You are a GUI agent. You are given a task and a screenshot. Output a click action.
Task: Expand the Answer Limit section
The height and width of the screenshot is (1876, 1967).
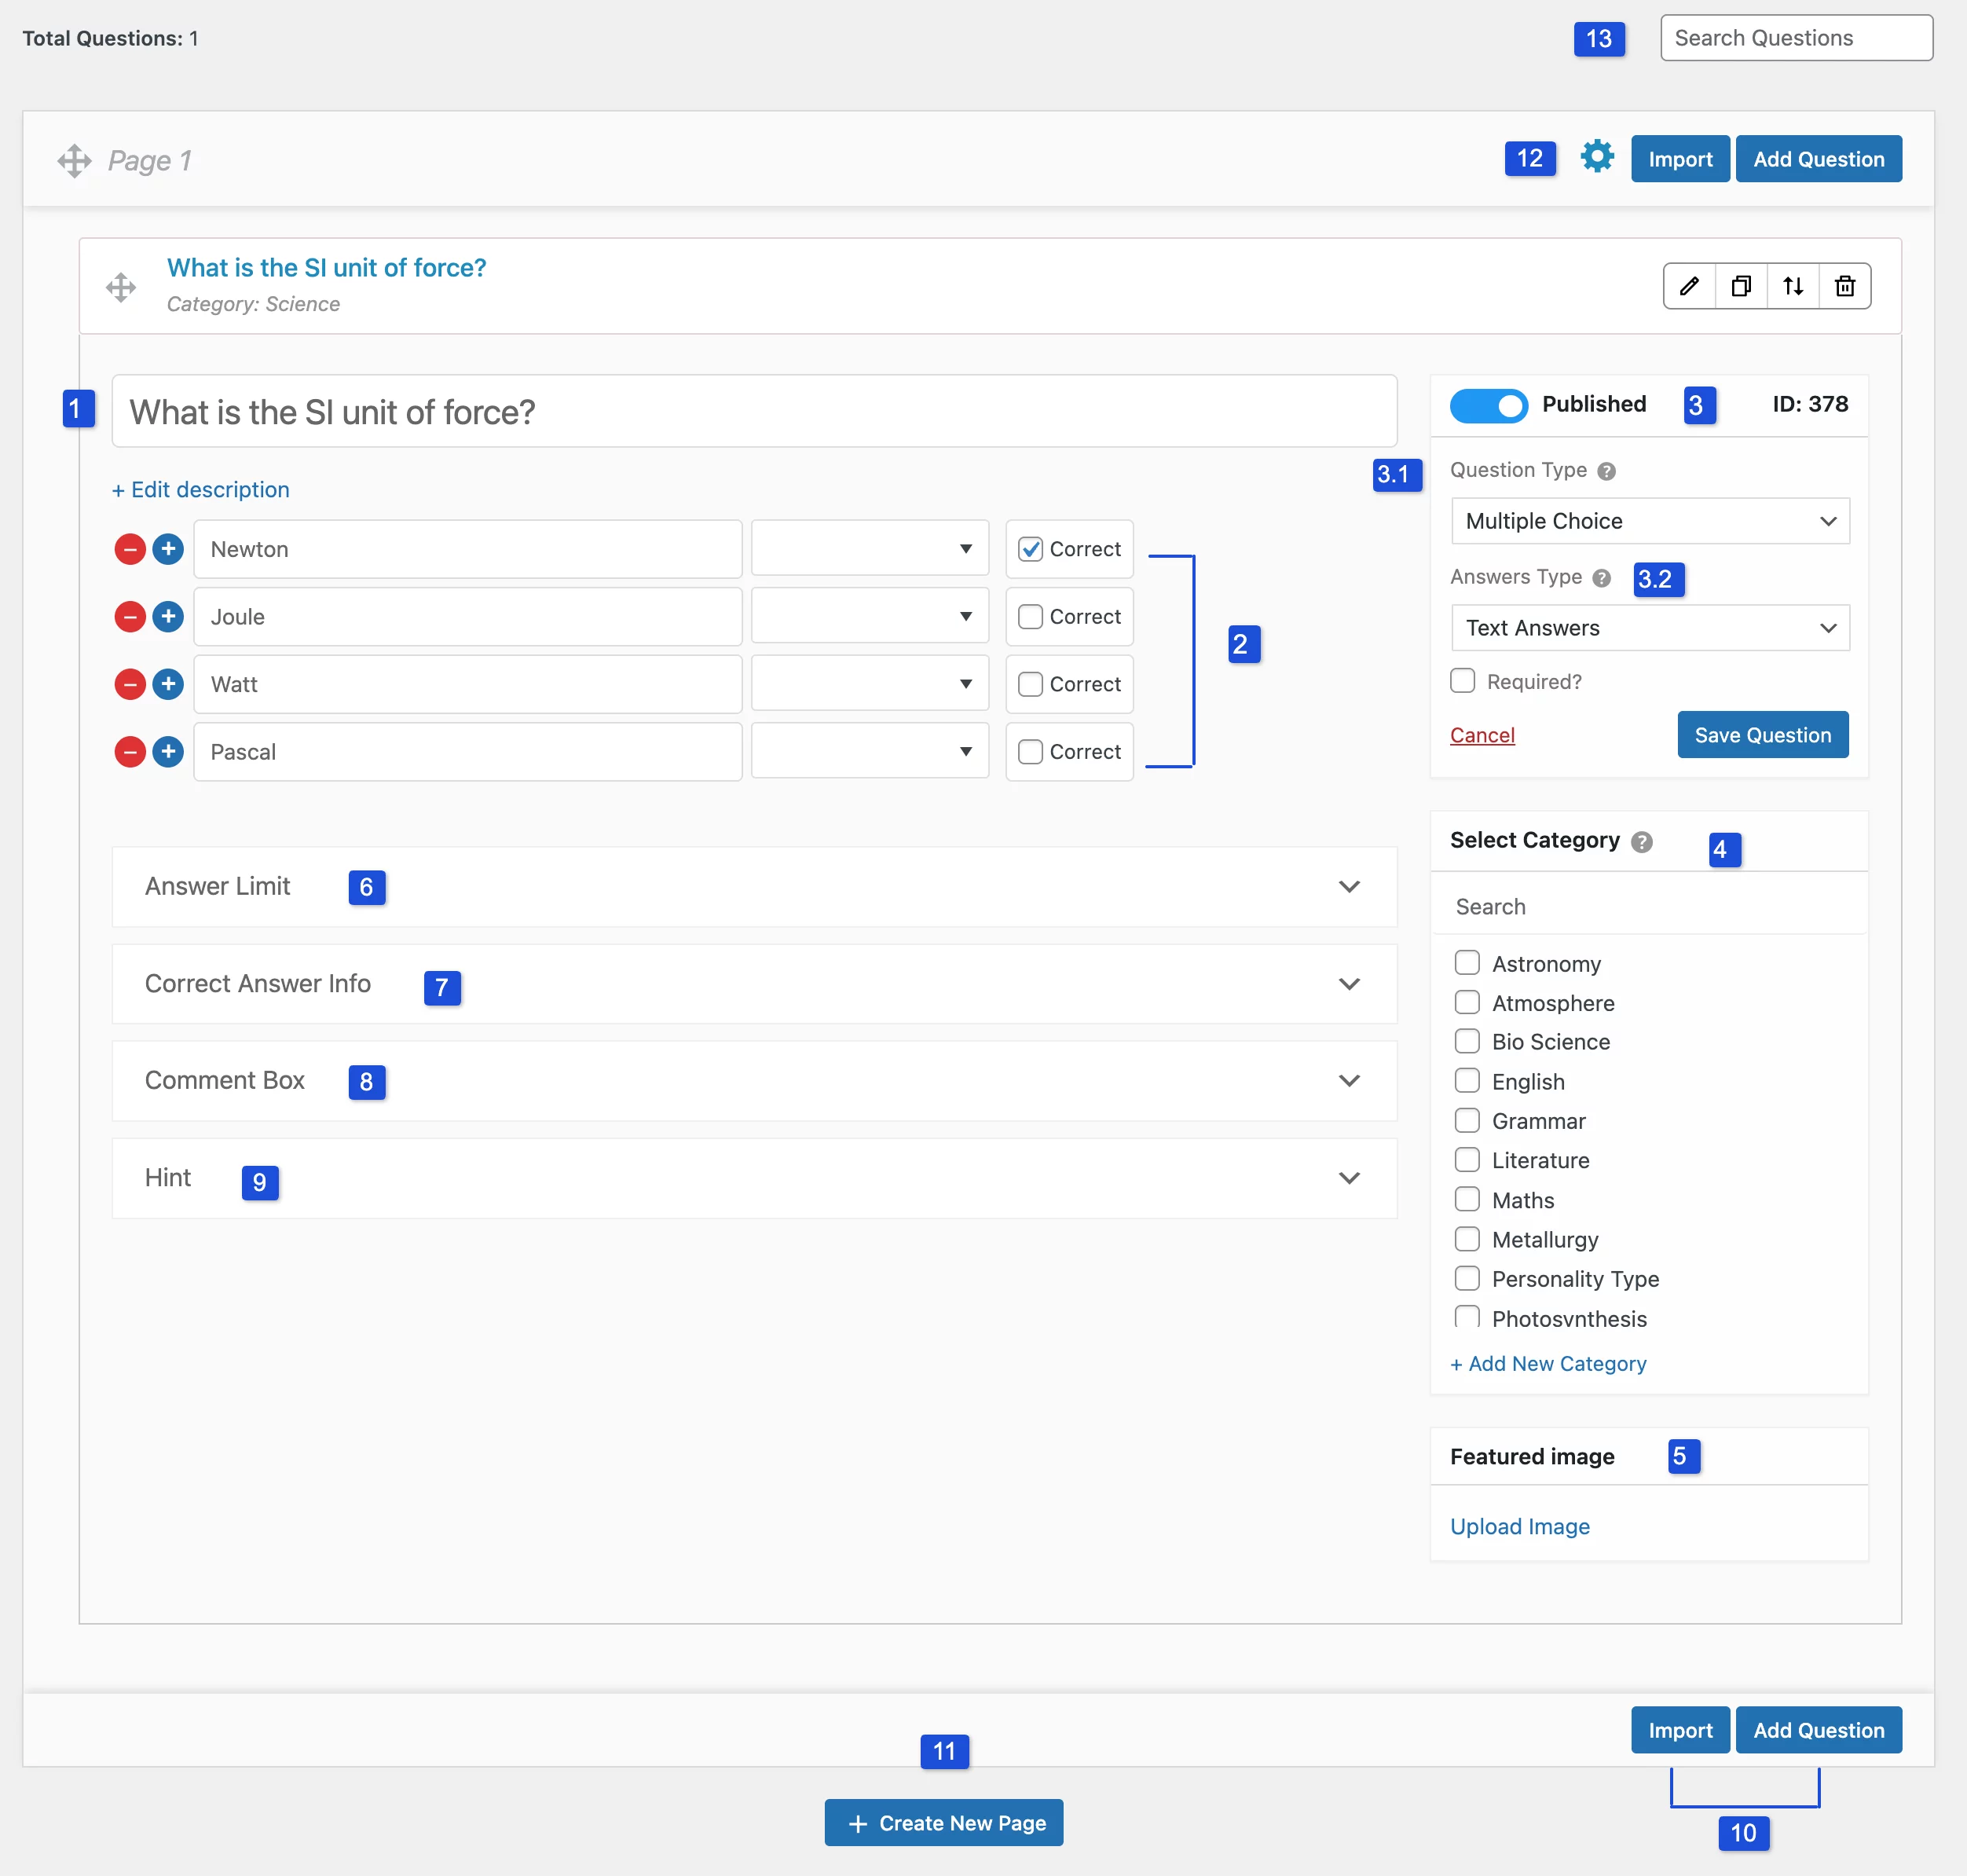1349,886
